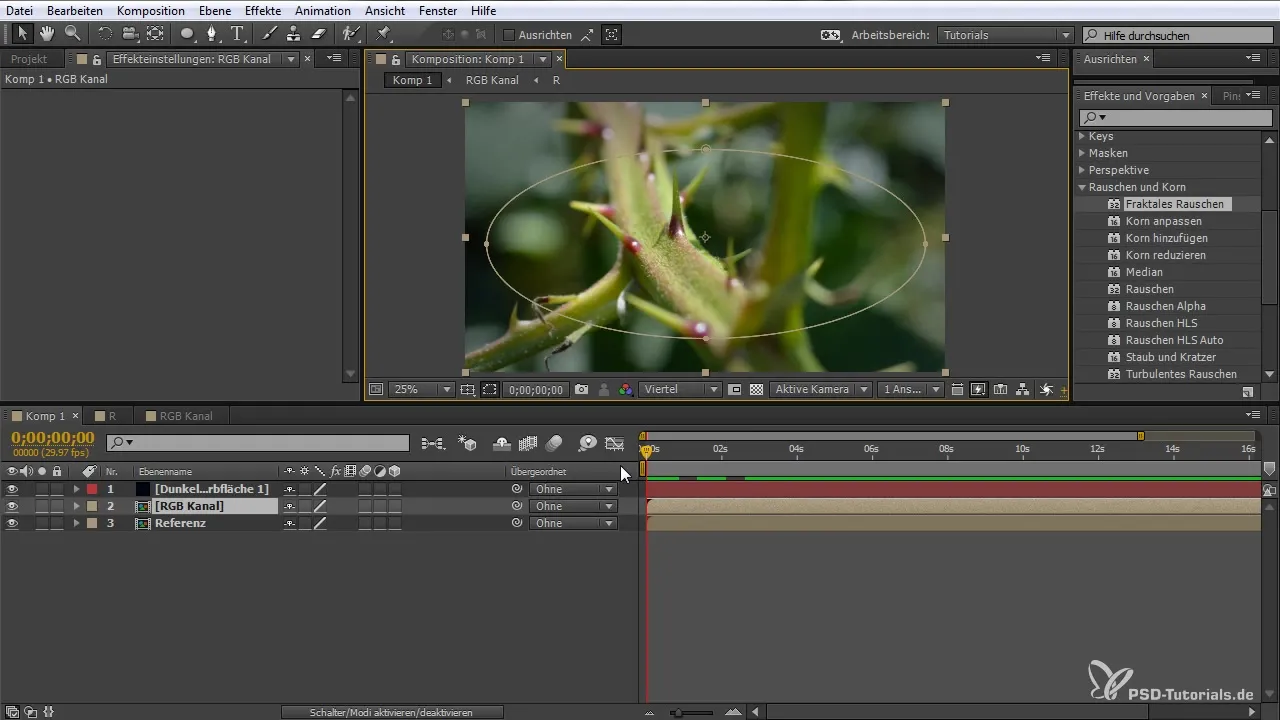Toggle fast previews icon in viewer
Viewport: 1280px width, 720px height.
[x=978, y=389]
